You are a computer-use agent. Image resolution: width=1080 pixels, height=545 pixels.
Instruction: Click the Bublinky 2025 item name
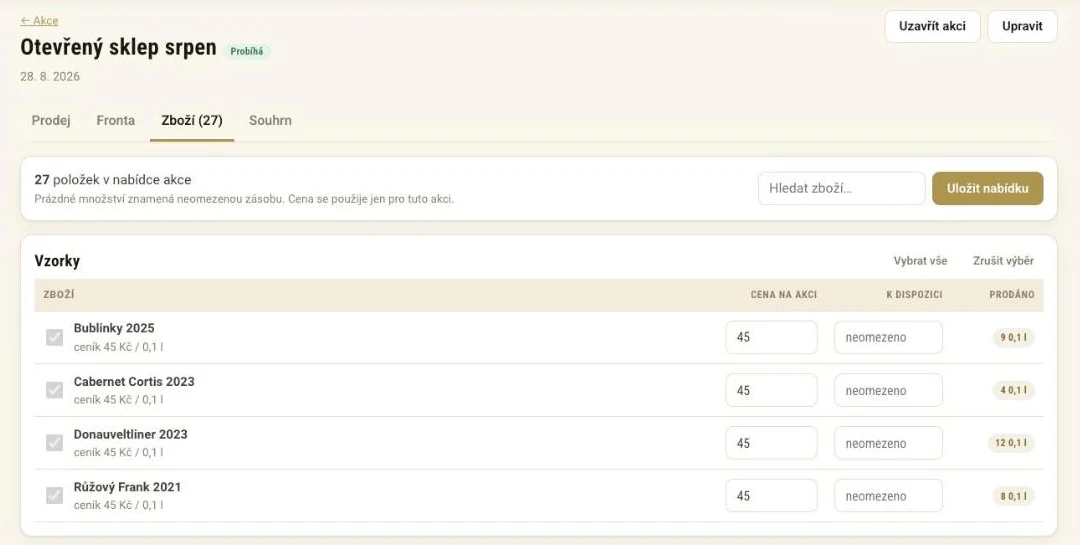coord(114,328)
